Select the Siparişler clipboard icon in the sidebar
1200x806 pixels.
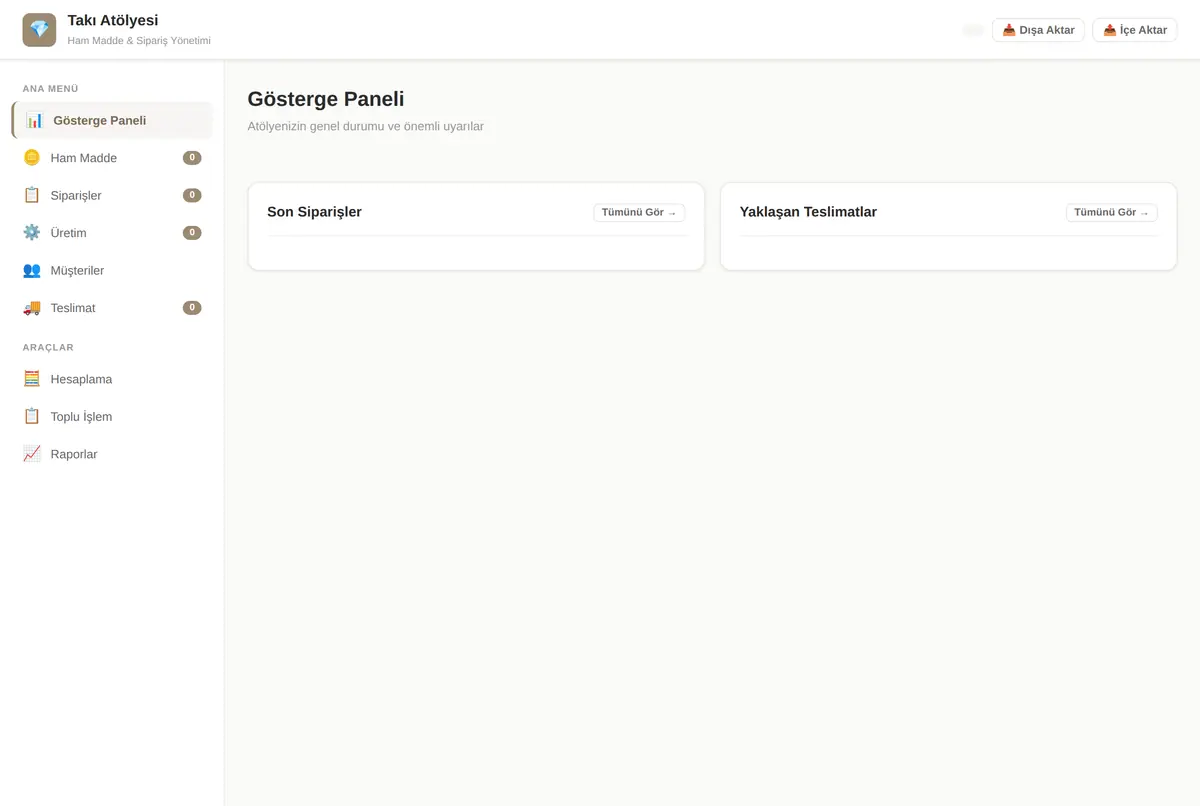(x=32, y=195)
